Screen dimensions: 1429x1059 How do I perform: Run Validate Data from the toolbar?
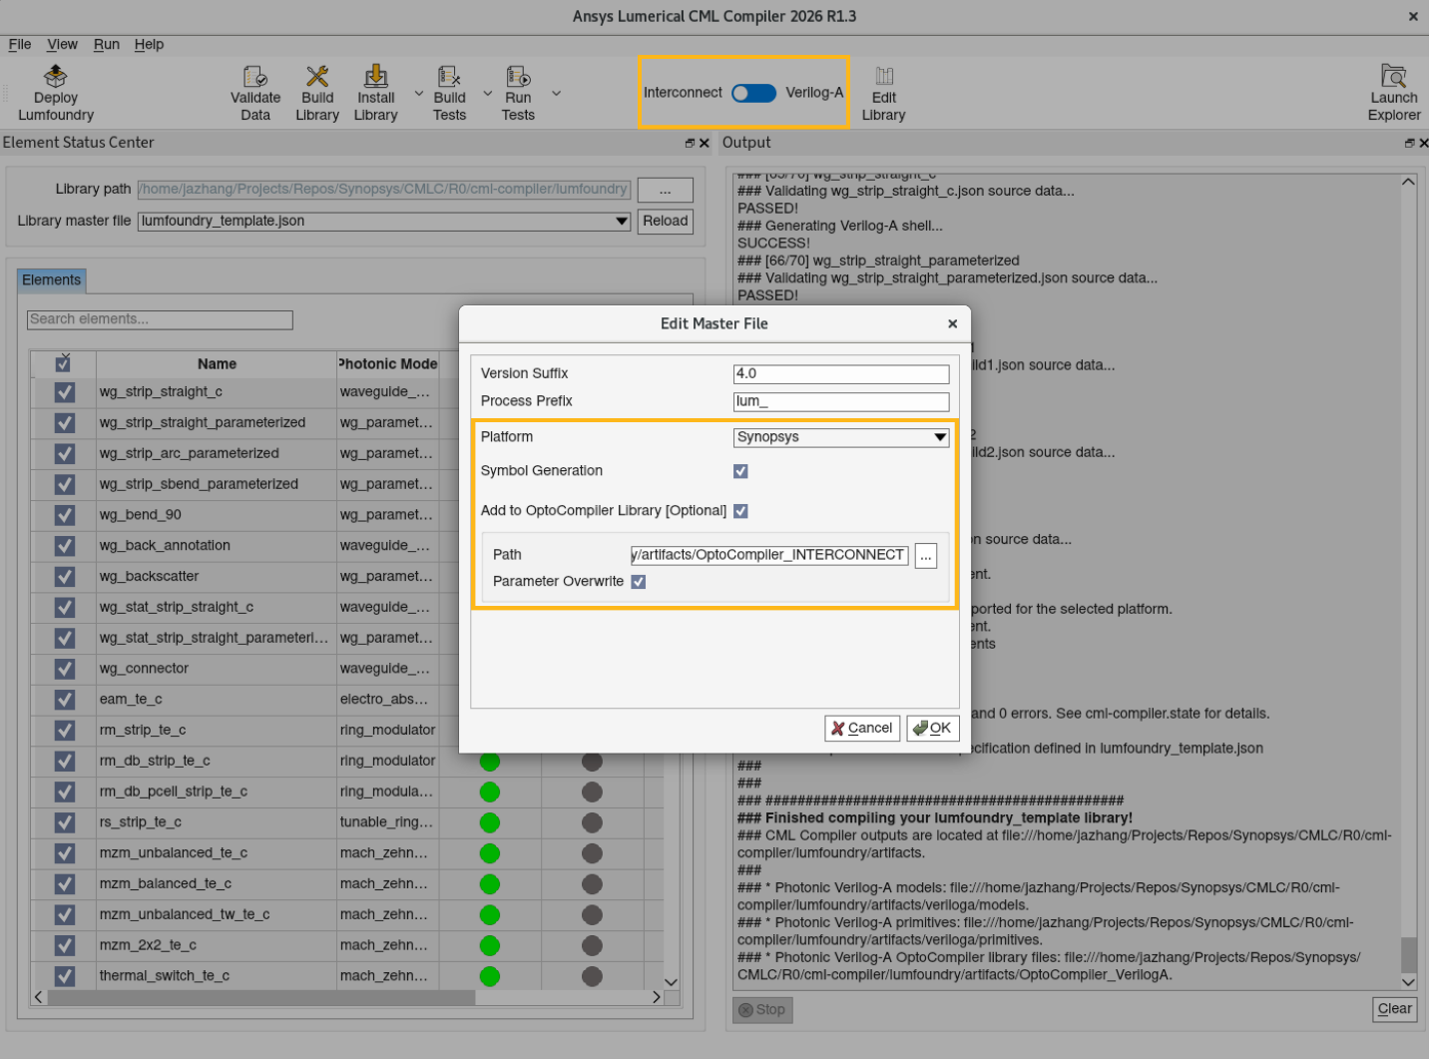click(x=255, y=93)
